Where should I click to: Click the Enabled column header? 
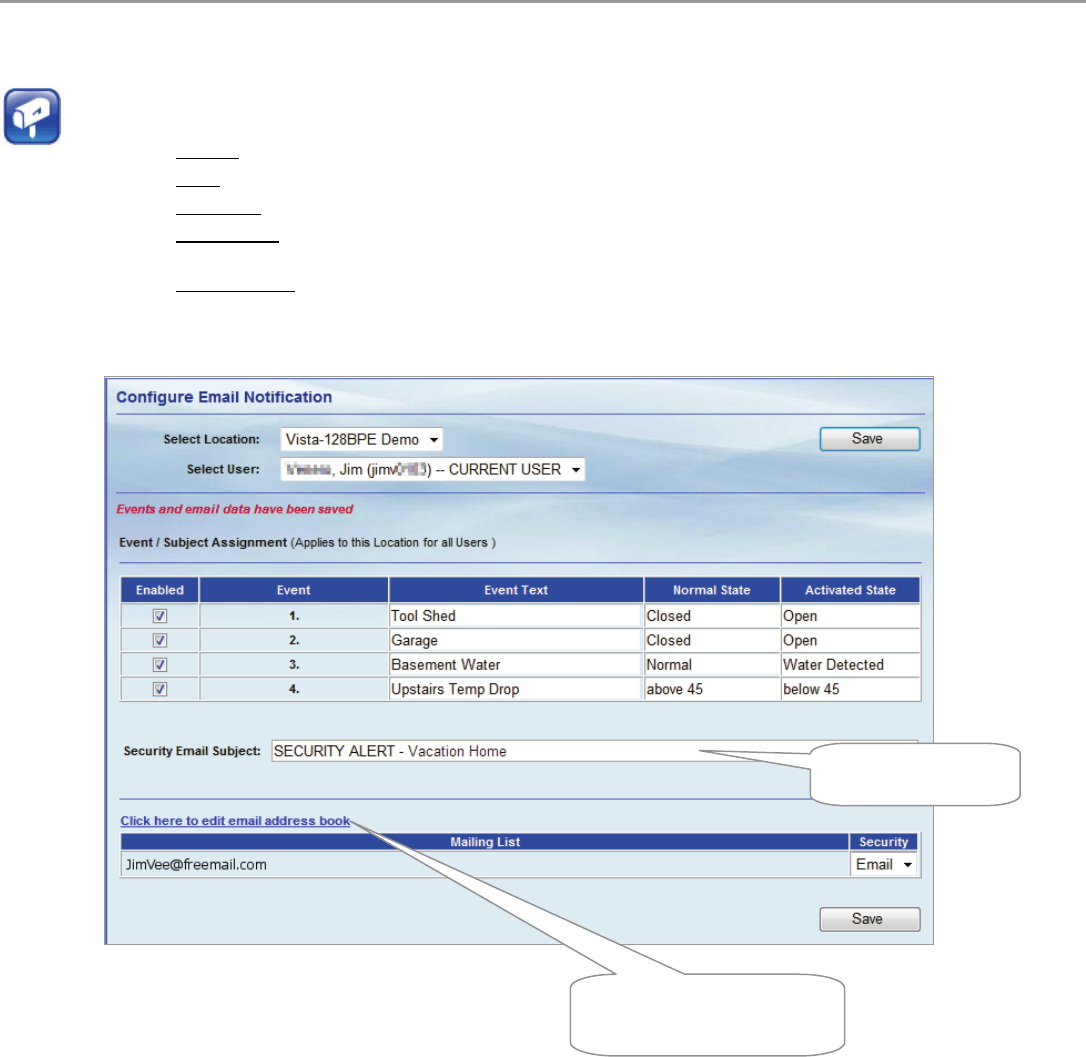tap(160, 590)
